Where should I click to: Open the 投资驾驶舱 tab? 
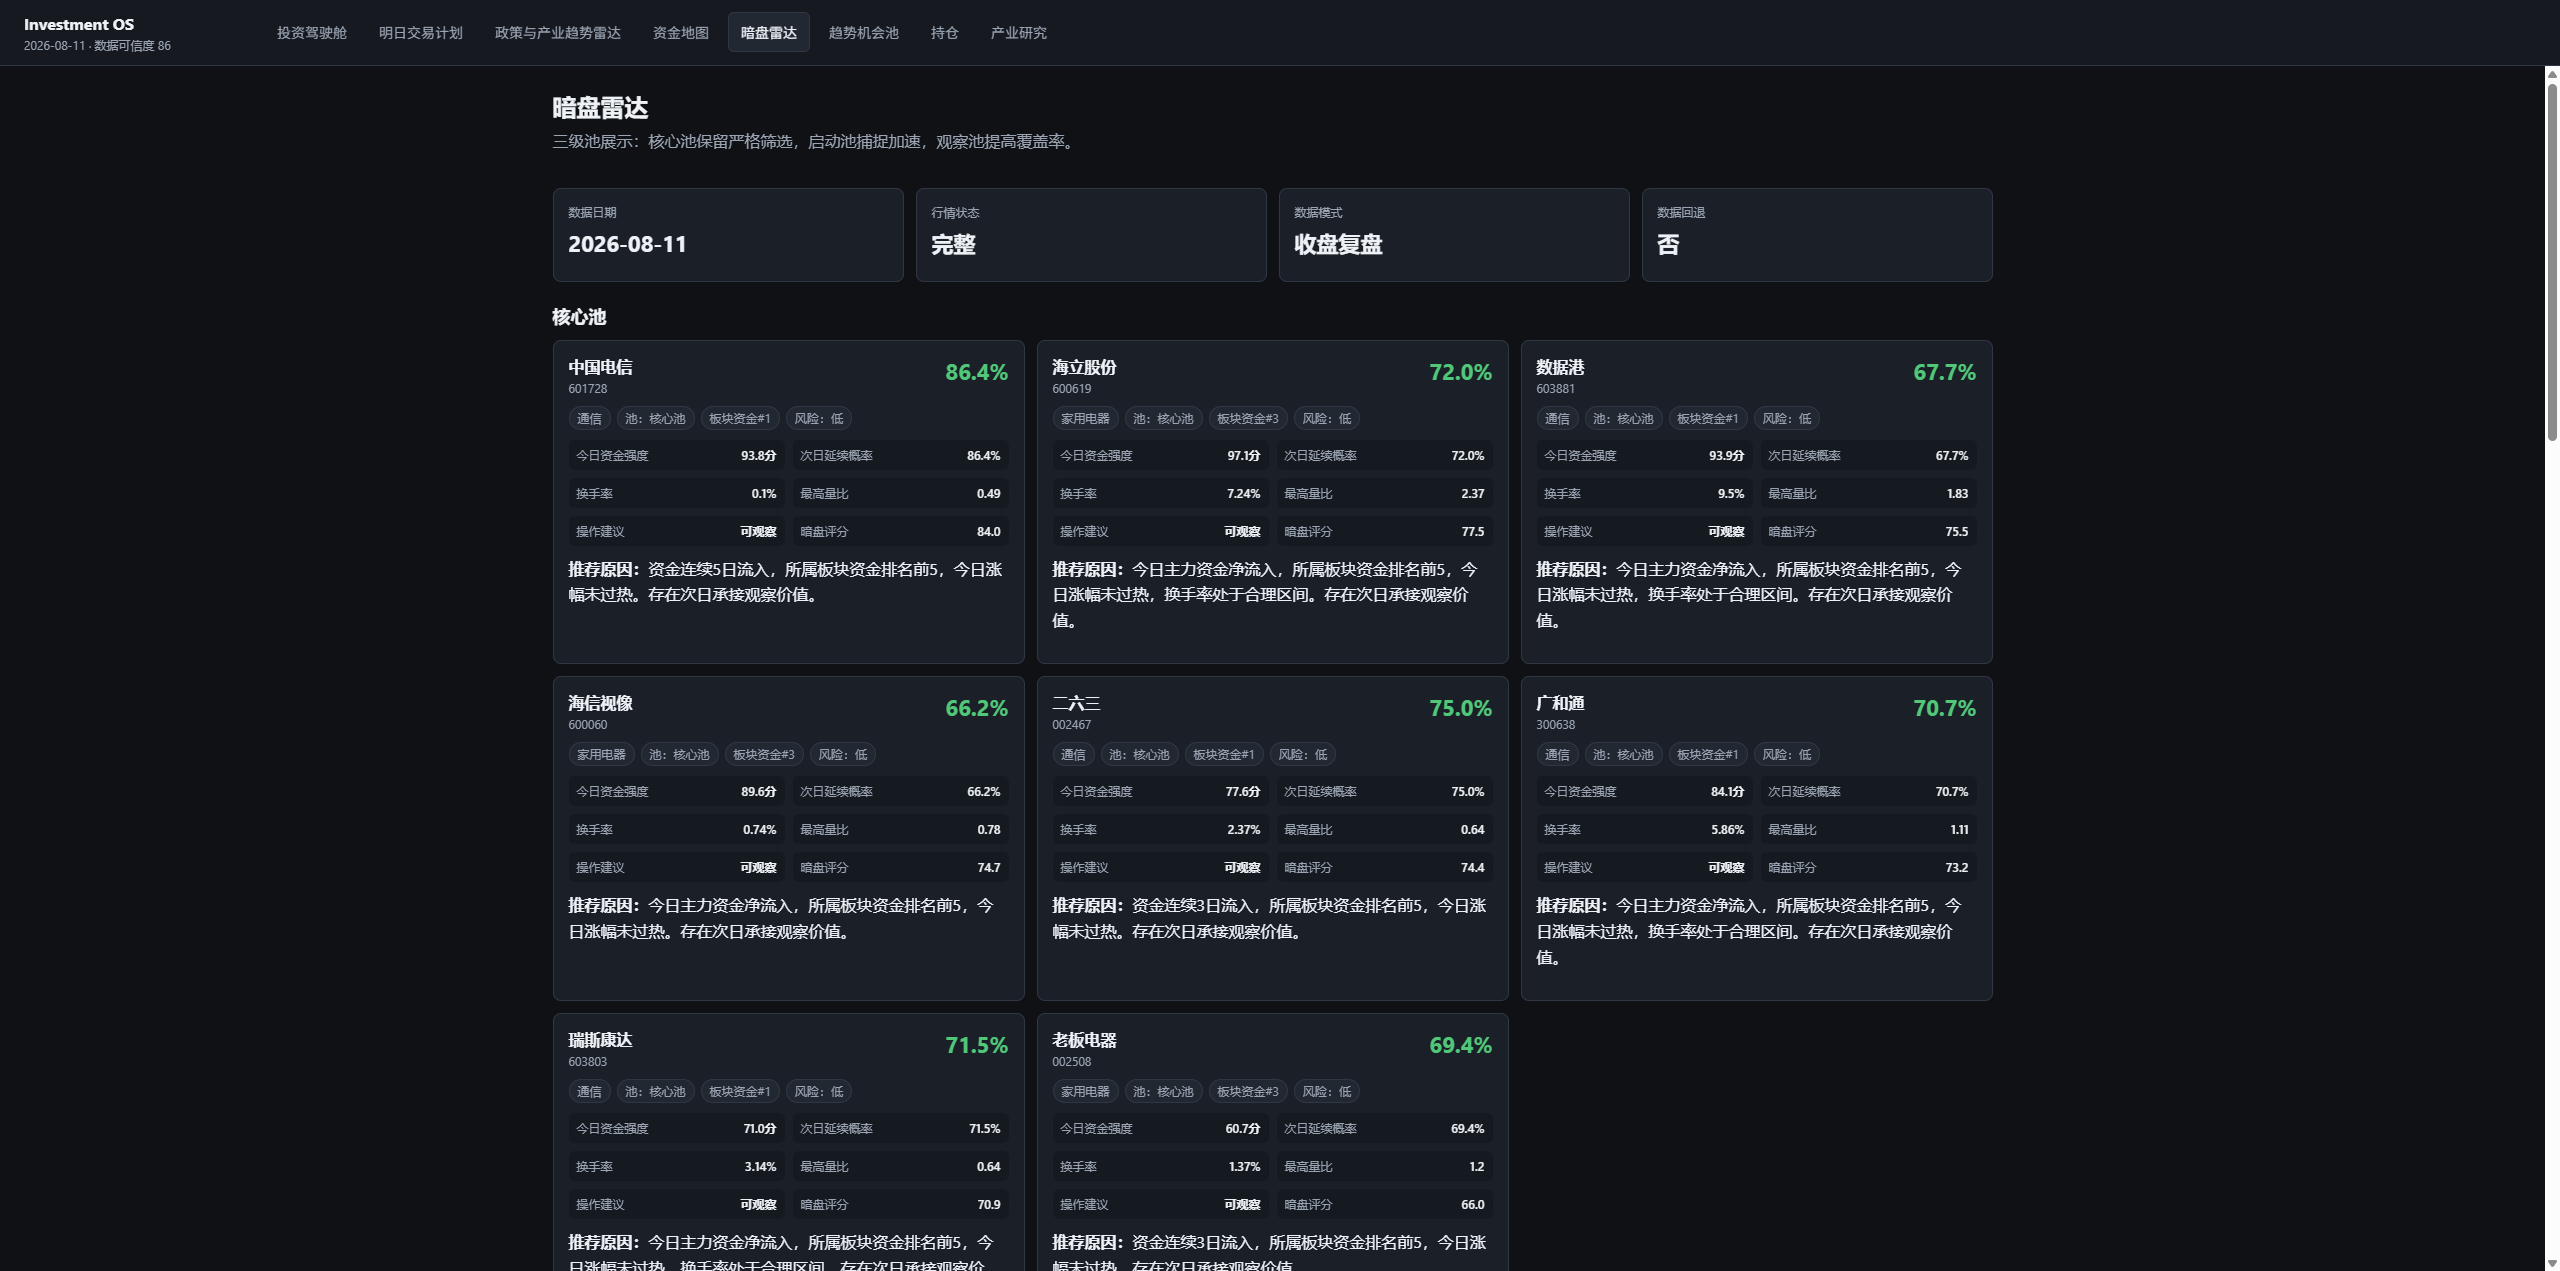coord(311,33)
